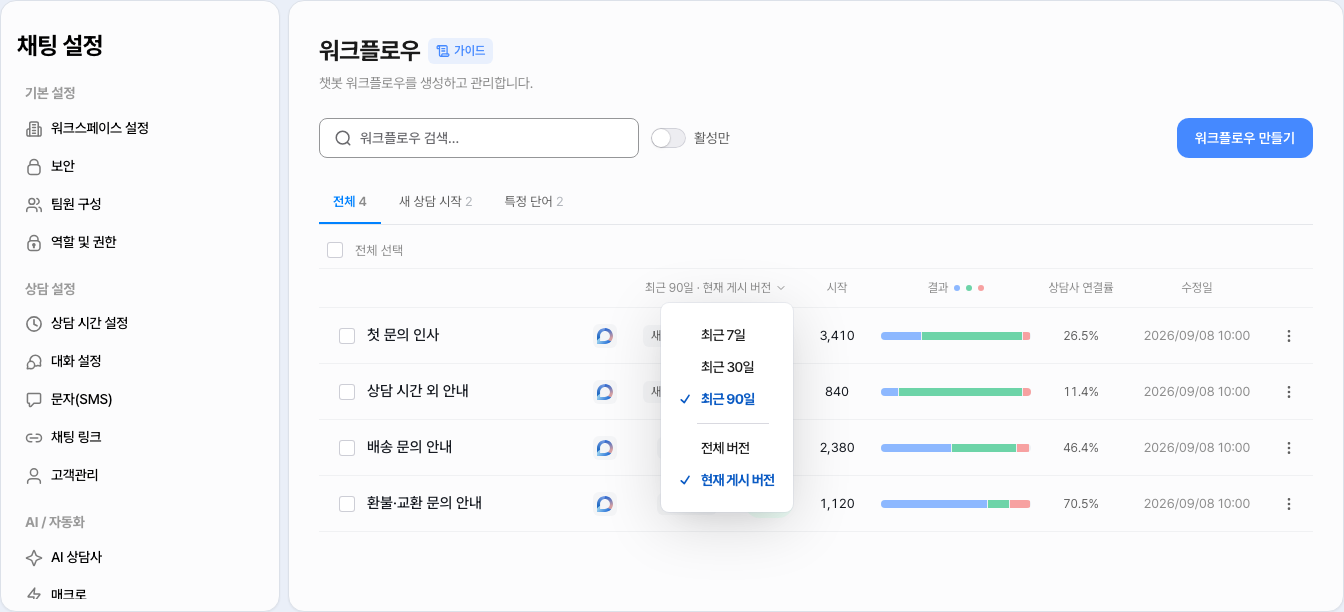Choose 현재 게시 버전 option
Viewport: 1344px width, 612px height.
(x=727, y=480)
